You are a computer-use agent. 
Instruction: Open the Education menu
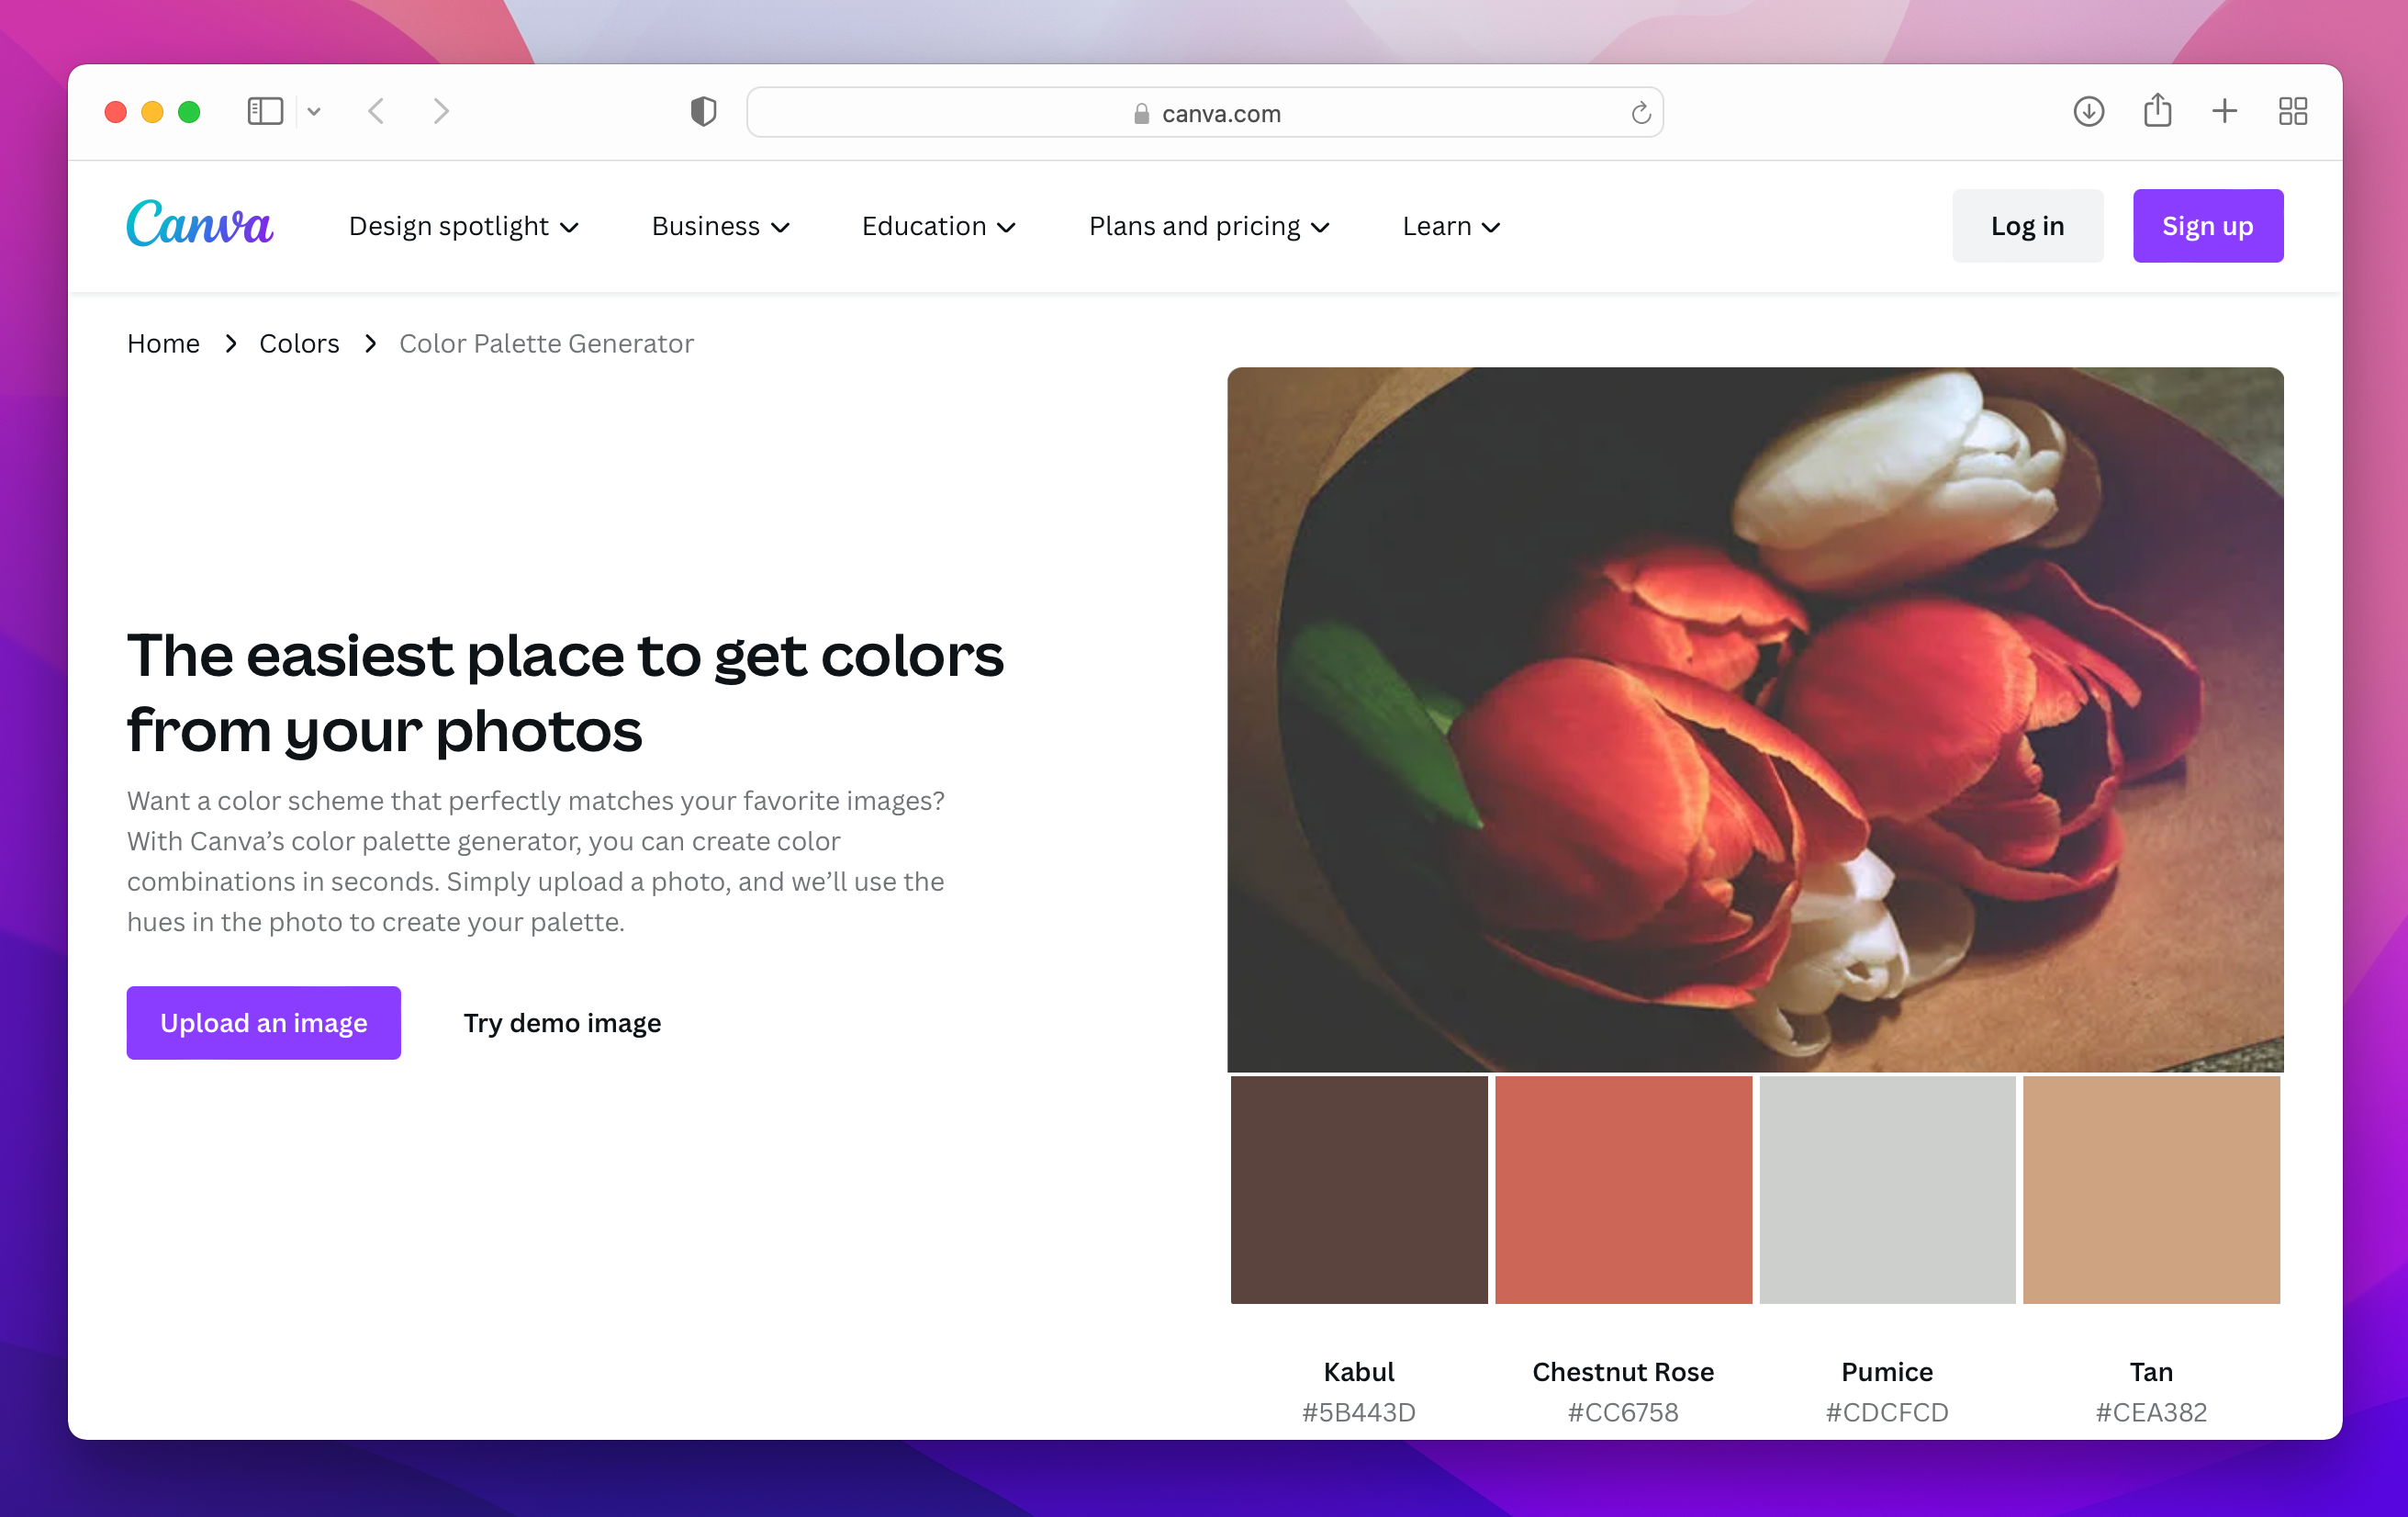click(938, 226)
